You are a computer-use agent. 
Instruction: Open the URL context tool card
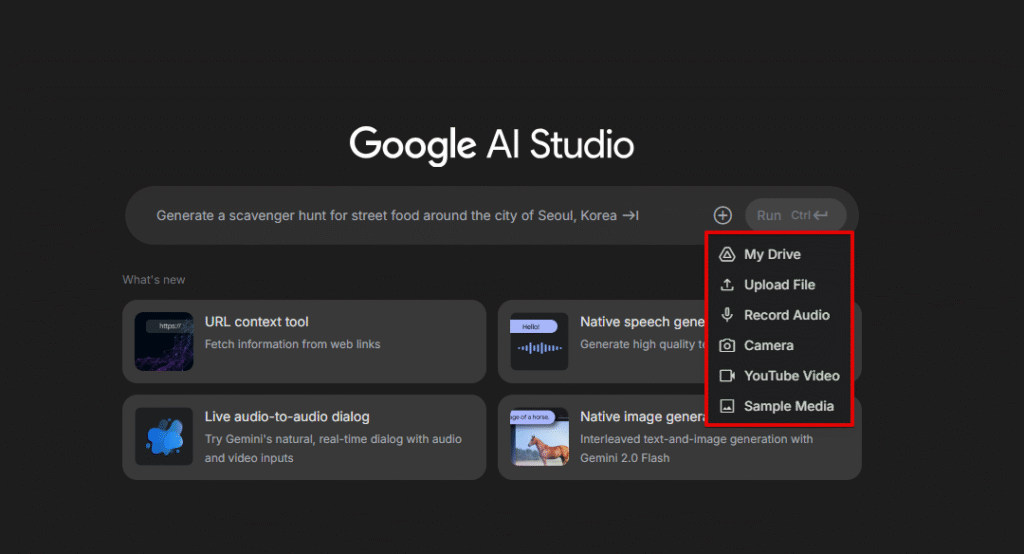click(x=304, y=342)
